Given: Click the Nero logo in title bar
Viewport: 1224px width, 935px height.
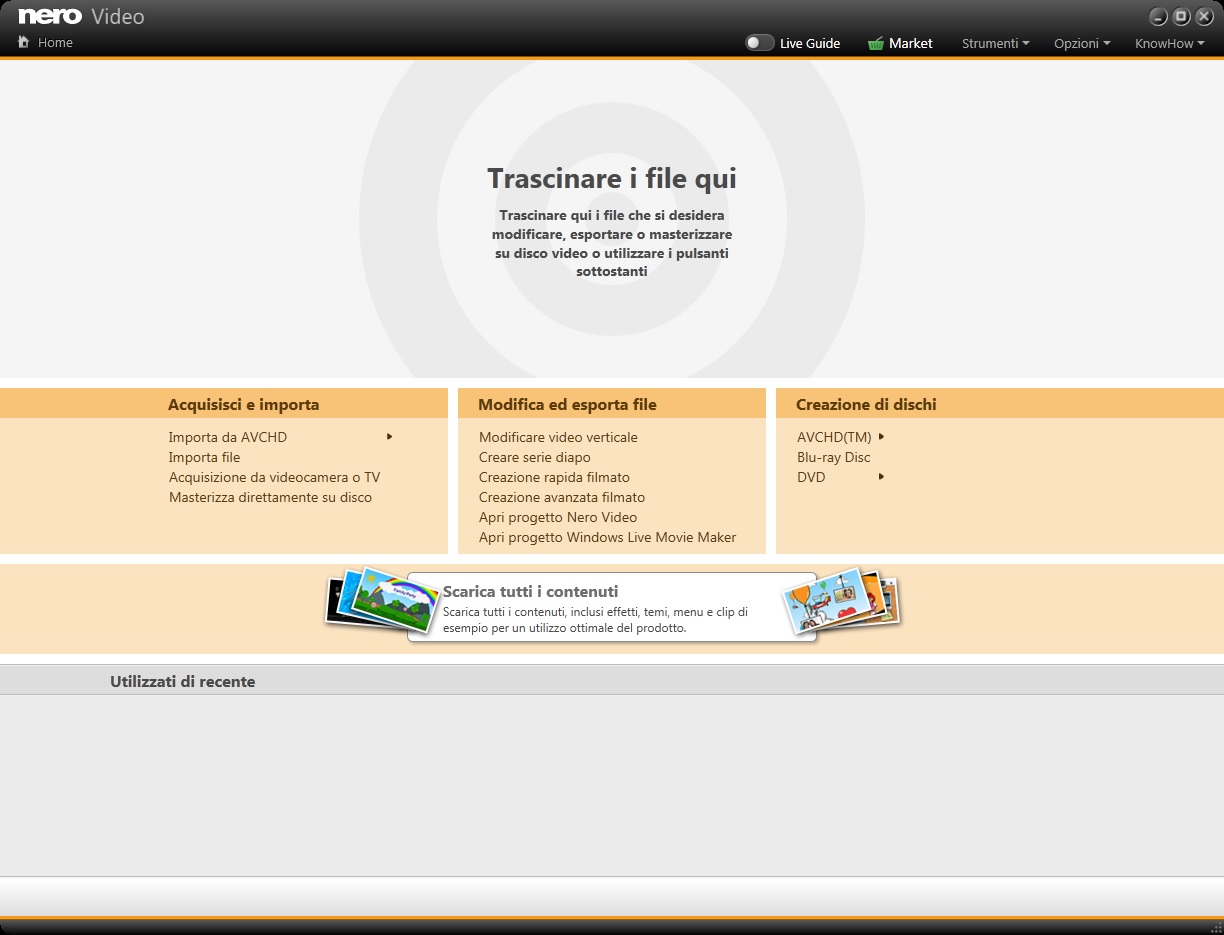Looking at the screenshot, I should 49,16.
